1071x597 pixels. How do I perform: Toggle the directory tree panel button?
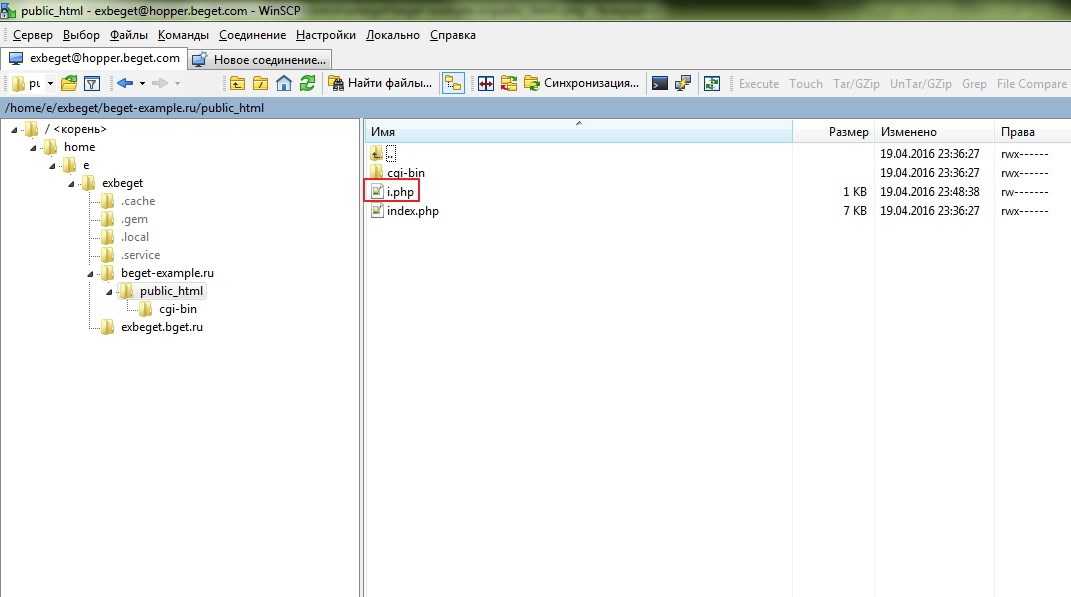click(x=453, y=84)
